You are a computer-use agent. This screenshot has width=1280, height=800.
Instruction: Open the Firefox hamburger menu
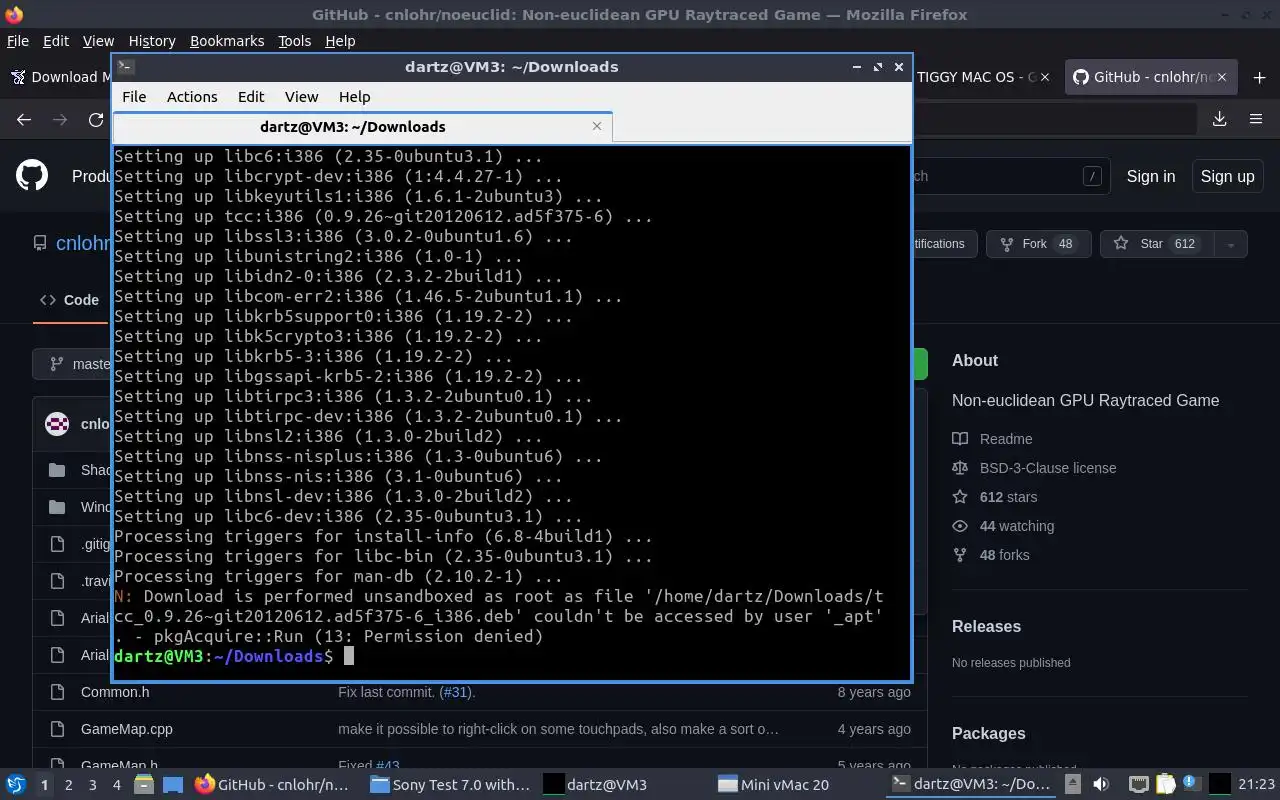pyautogui.click(x=1256, y=119)
